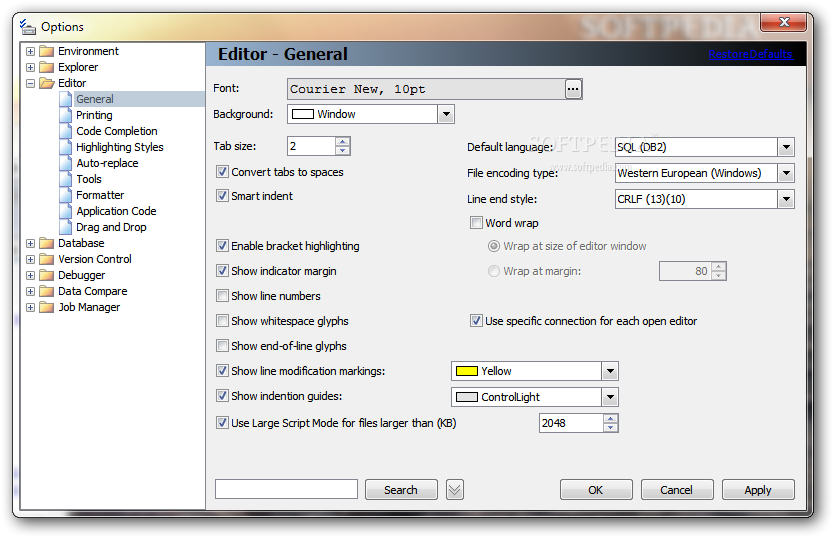Click the RestoreDefaults link

(750, 54)
